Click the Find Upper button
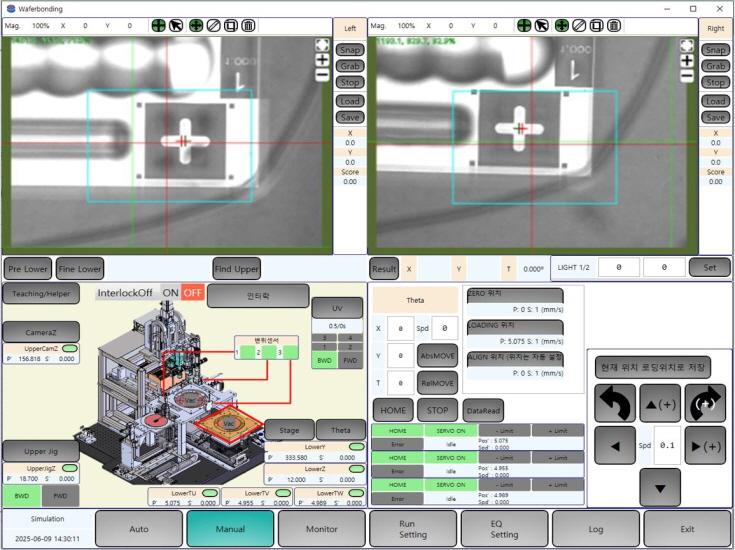Viewport: 735px width, 550px height. point(236,268)
